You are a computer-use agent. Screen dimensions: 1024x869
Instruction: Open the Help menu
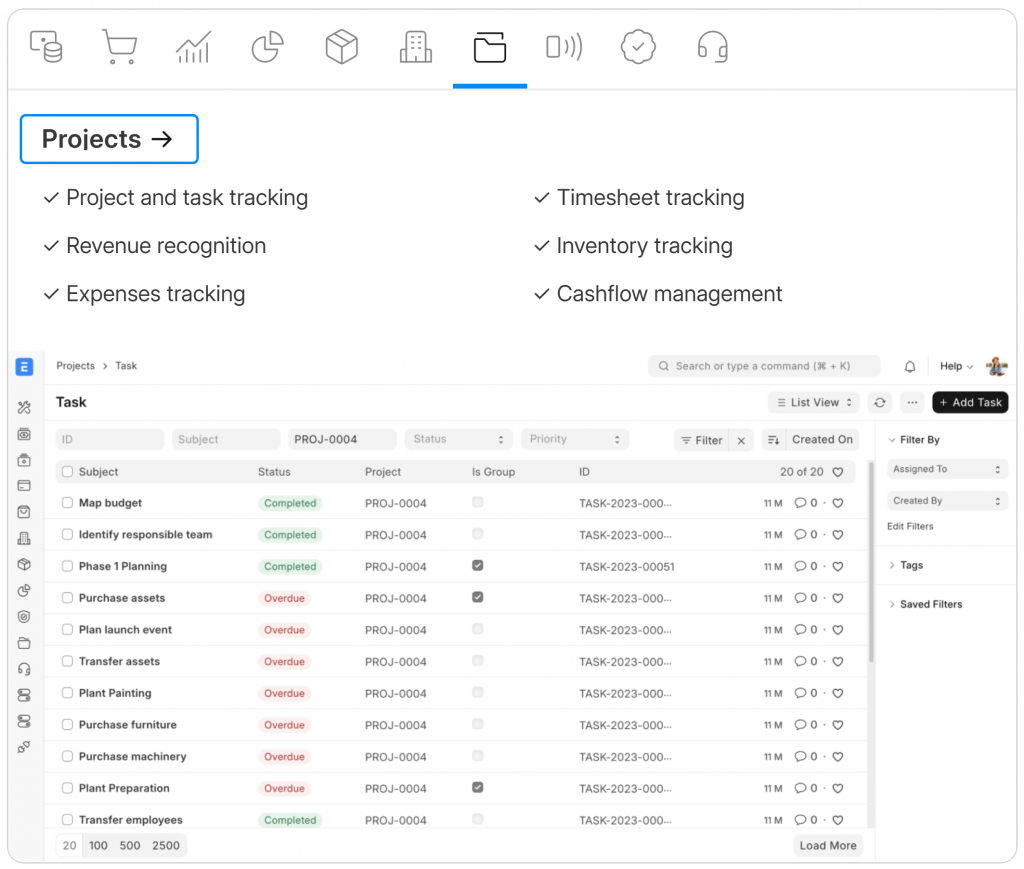coord(956,367)
